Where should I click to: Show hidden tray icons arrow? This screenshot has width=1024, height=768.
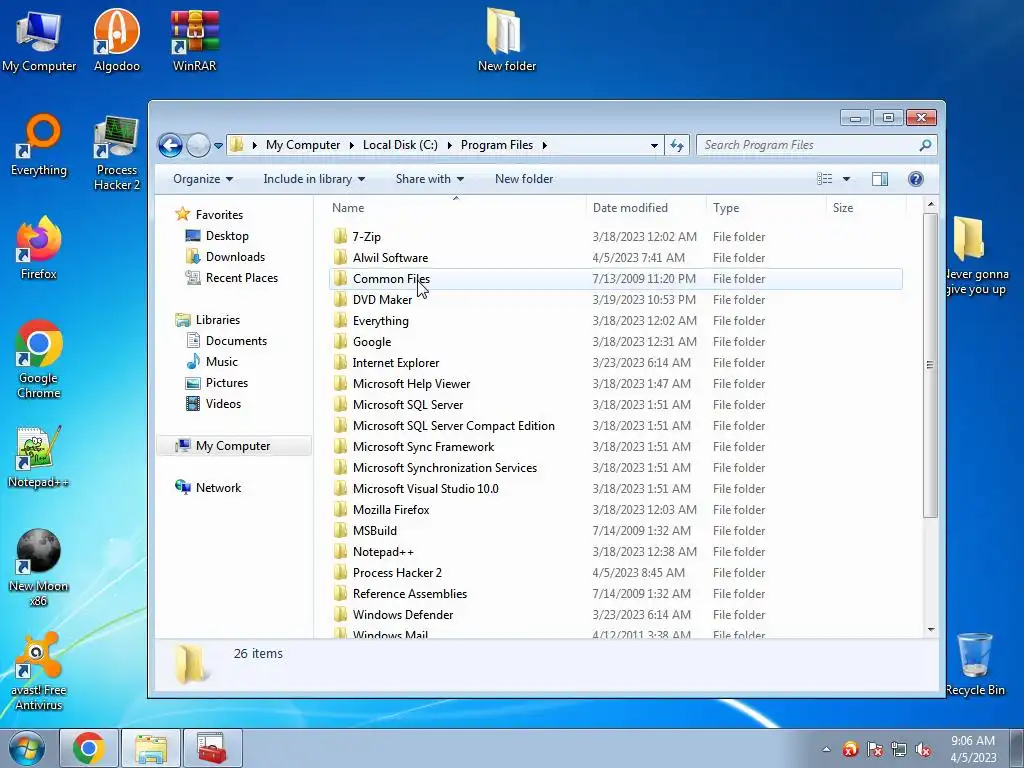(x=827, y=750)
